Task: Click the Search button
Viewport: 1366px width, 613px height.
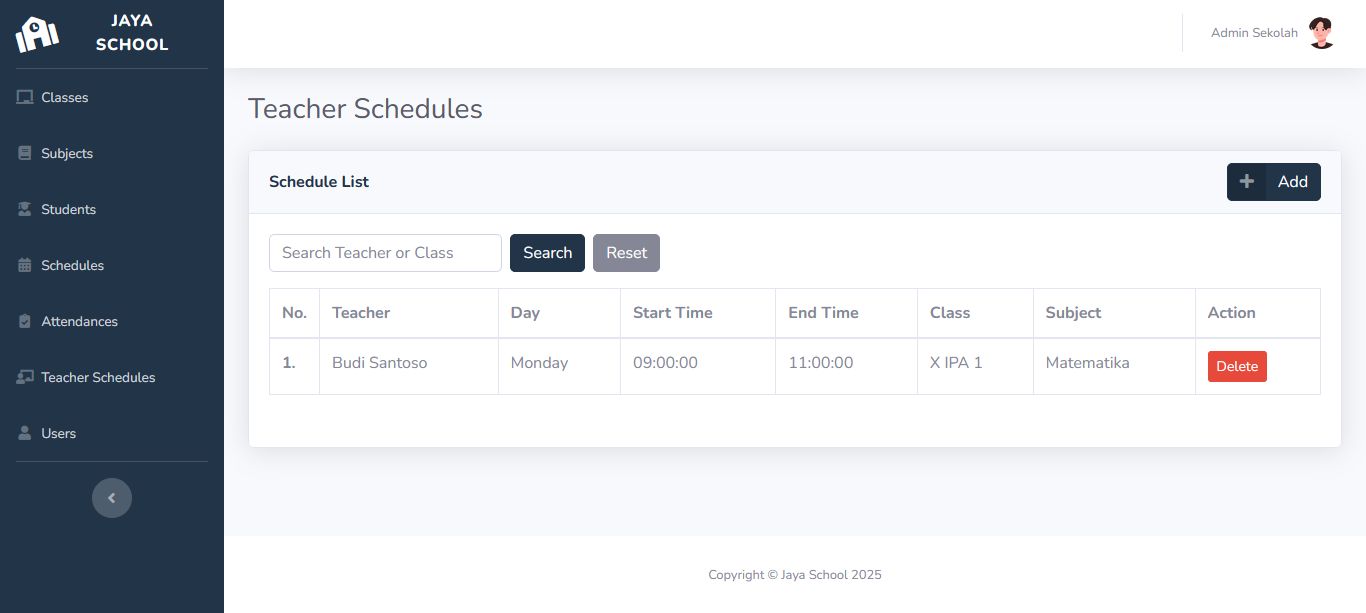Action: pos(547,253)
